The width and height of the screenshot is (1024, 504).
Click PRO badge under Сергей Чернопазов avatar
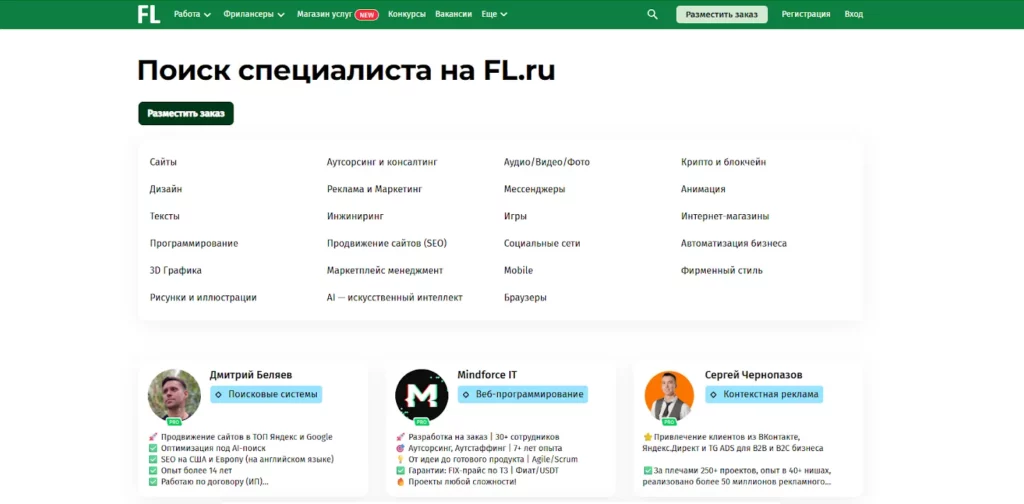669,422
